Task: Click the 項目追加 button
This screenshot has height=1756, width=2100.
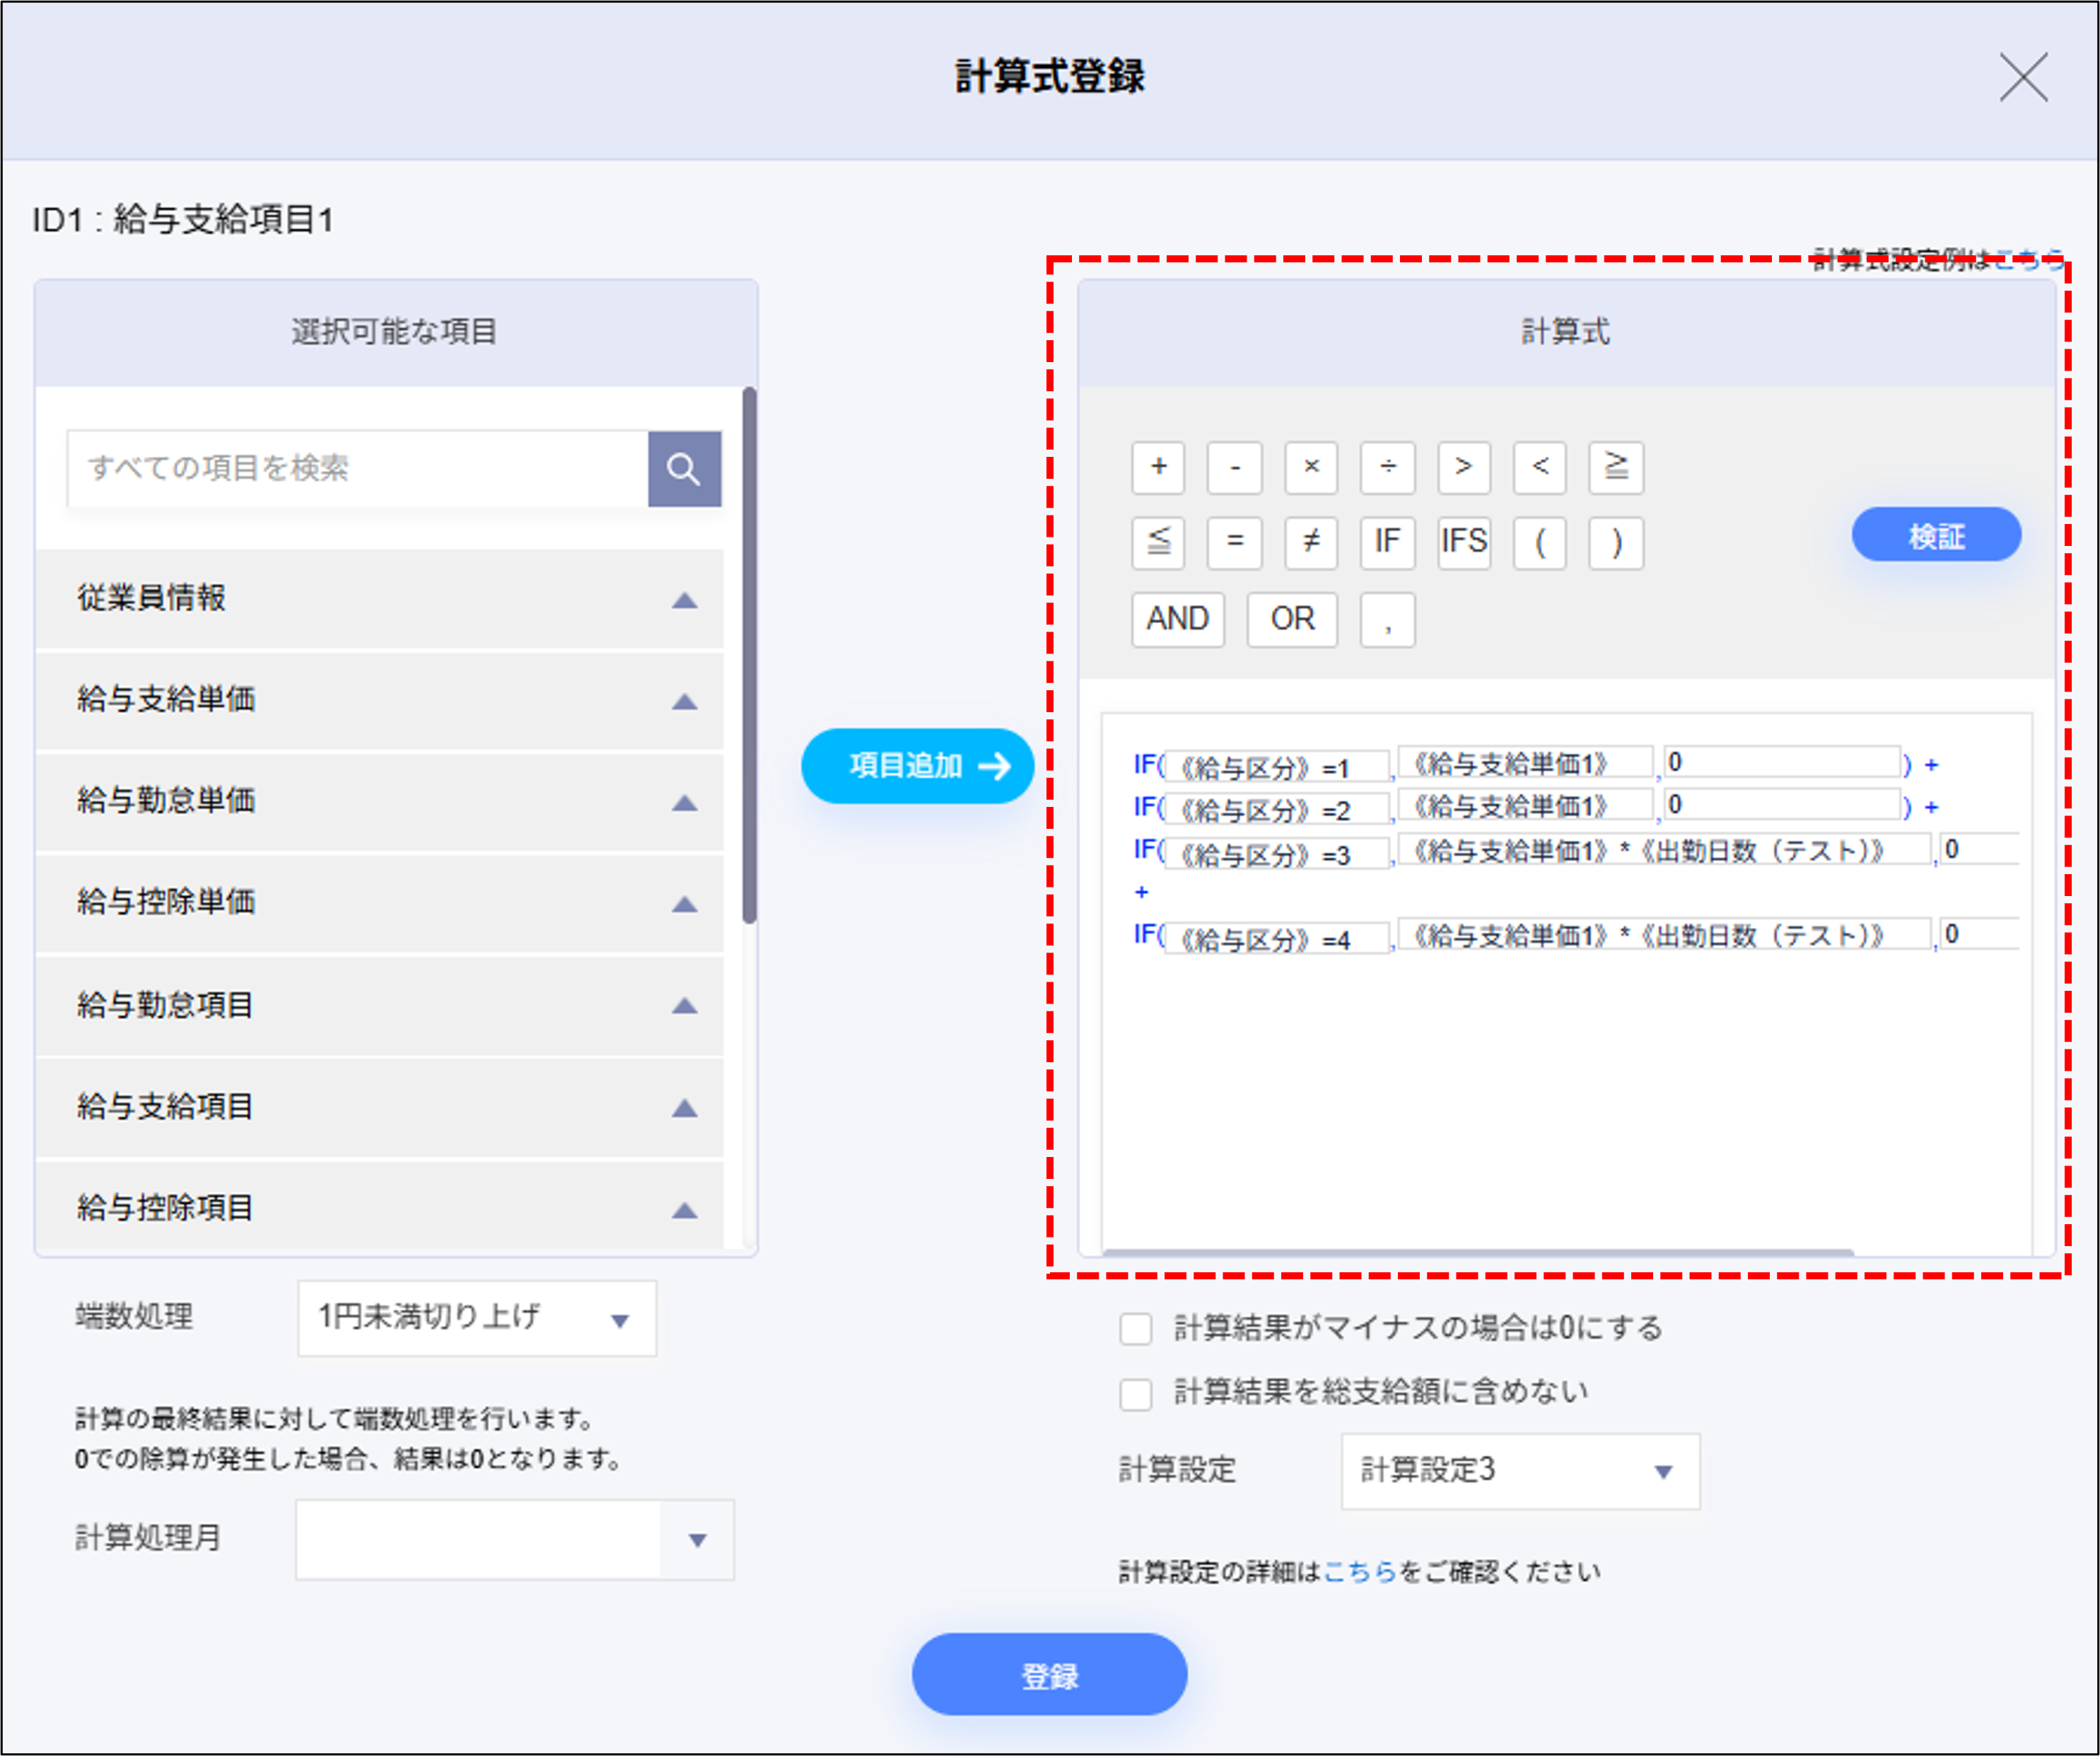Action: 916,765
